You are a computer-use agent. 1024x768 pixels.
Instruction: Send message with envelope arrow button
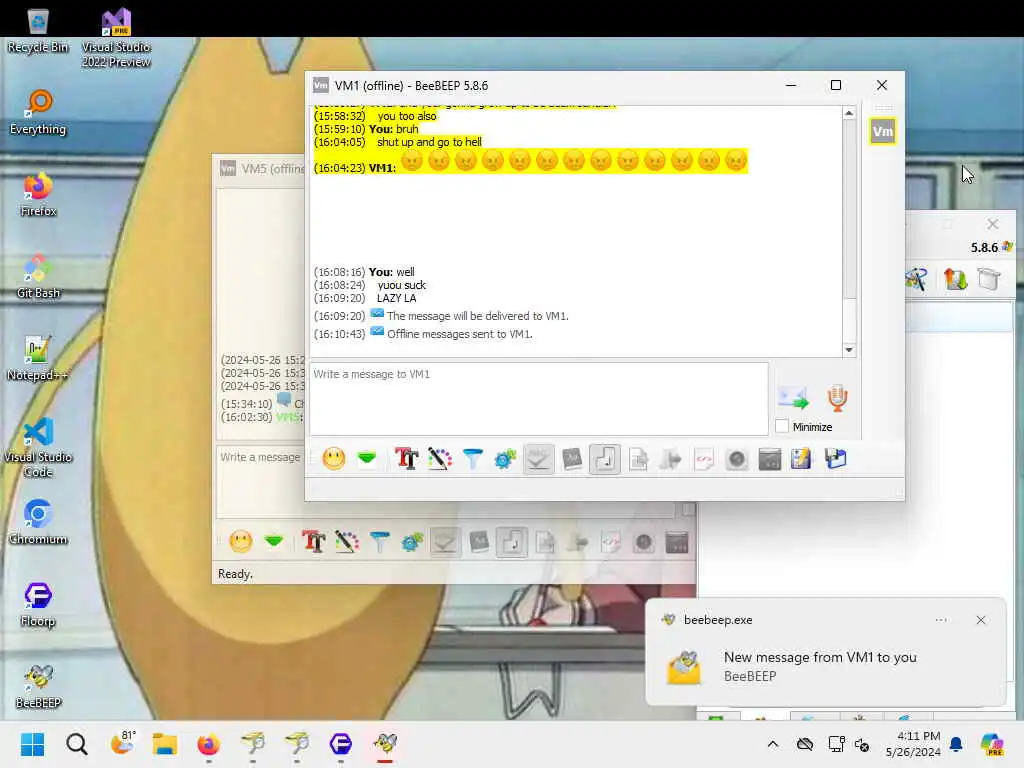(793, 398)
